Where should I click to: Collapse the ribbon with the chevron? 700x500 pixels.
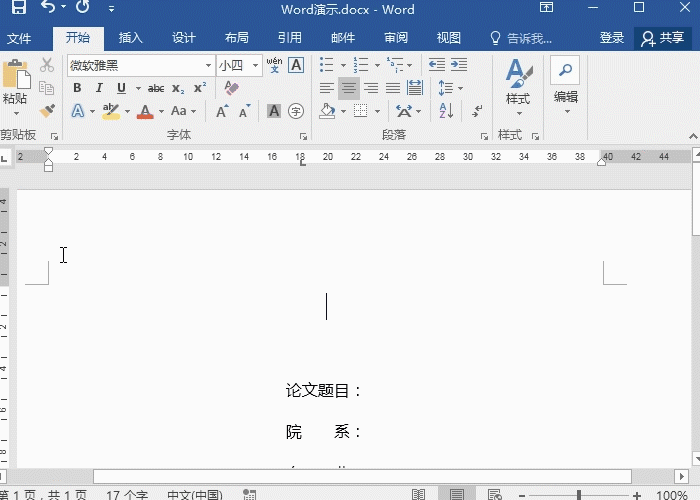pyautogui.click(x=693, y=136)
